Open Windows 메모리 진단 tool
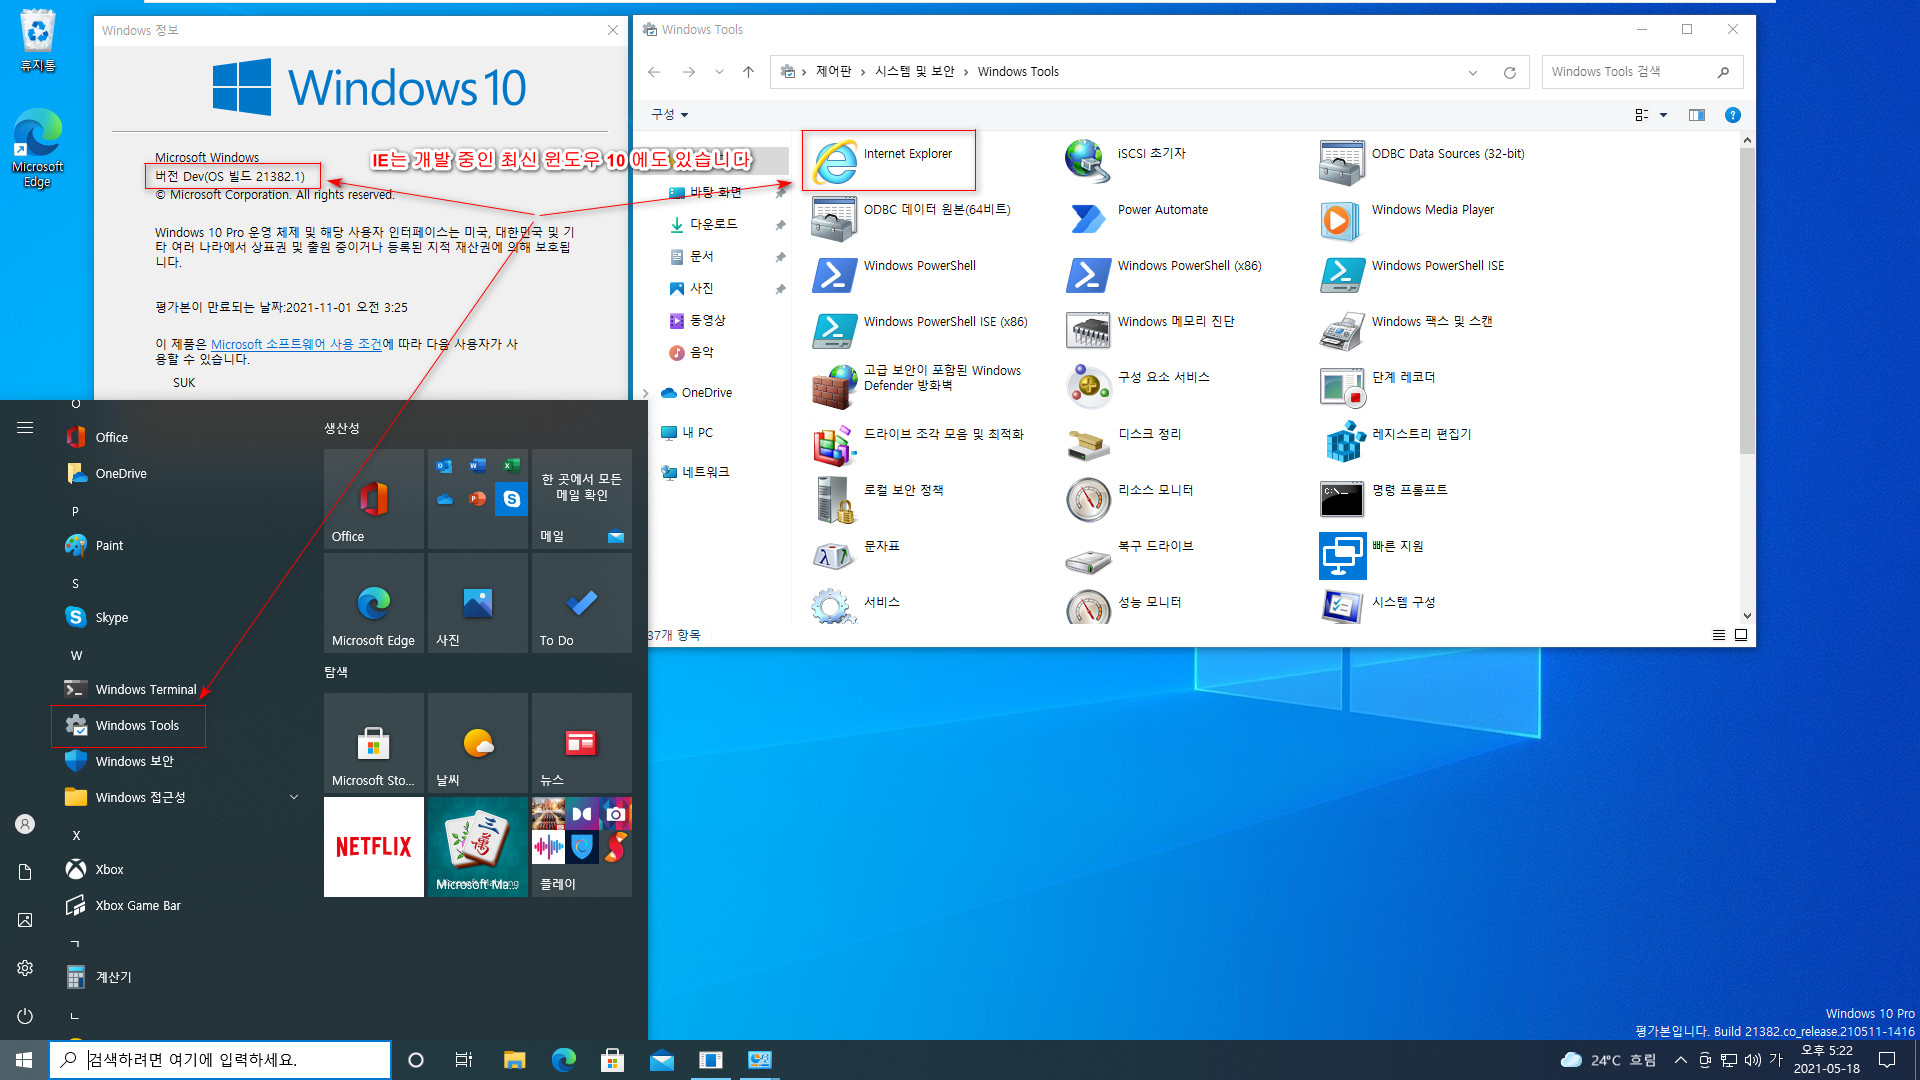Viewport: 1920px width, 1080px height. click(1088, 329)
